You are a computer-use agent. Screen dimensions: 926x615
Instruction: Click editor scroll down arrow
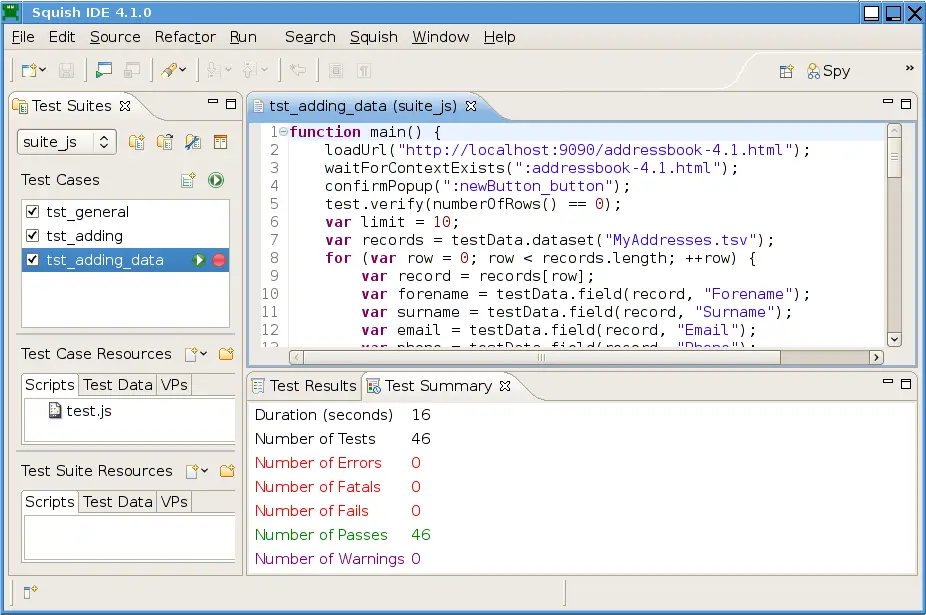point(894,339)
